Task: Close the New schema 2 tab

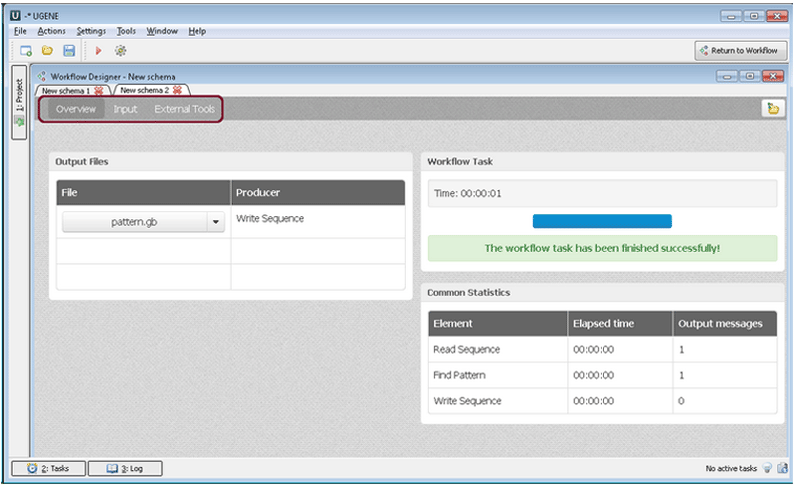Action: [177, 90]
